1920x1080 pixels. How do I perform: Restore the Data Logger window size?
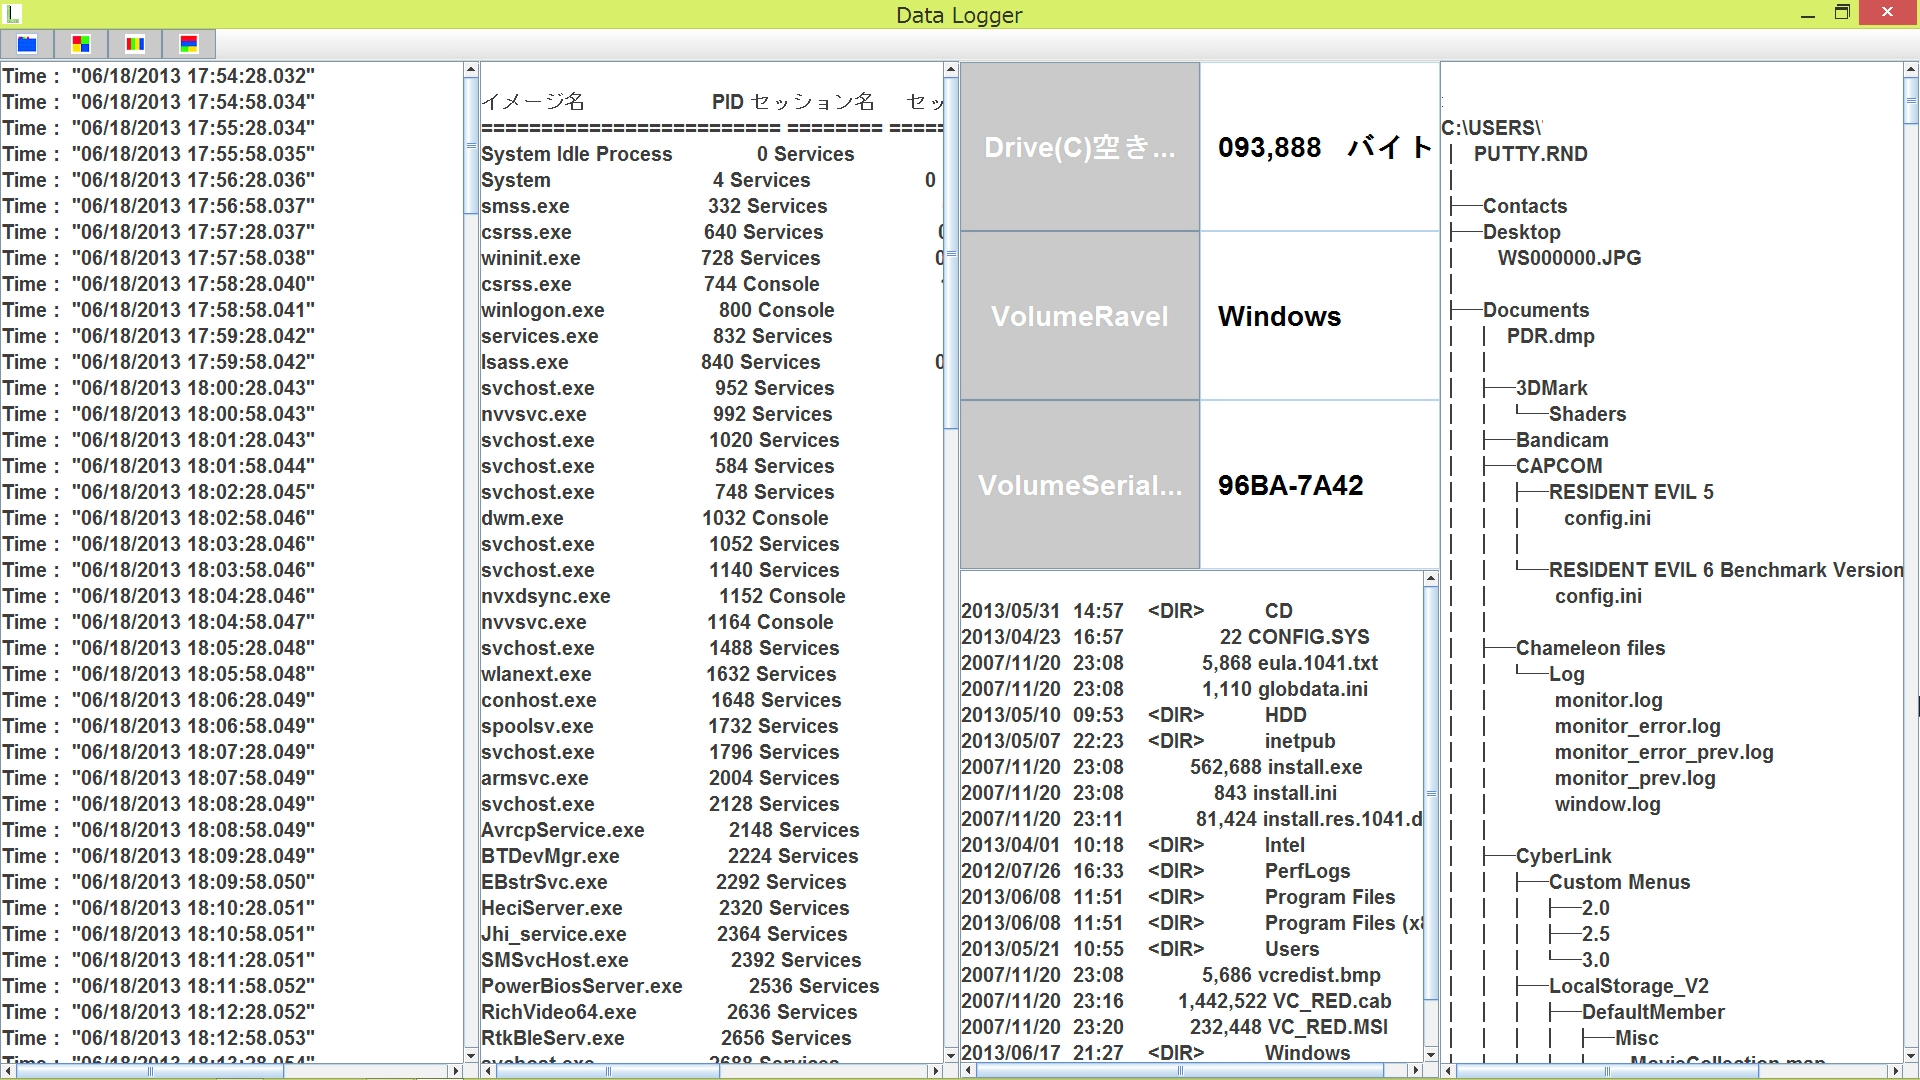point(1842,14)
